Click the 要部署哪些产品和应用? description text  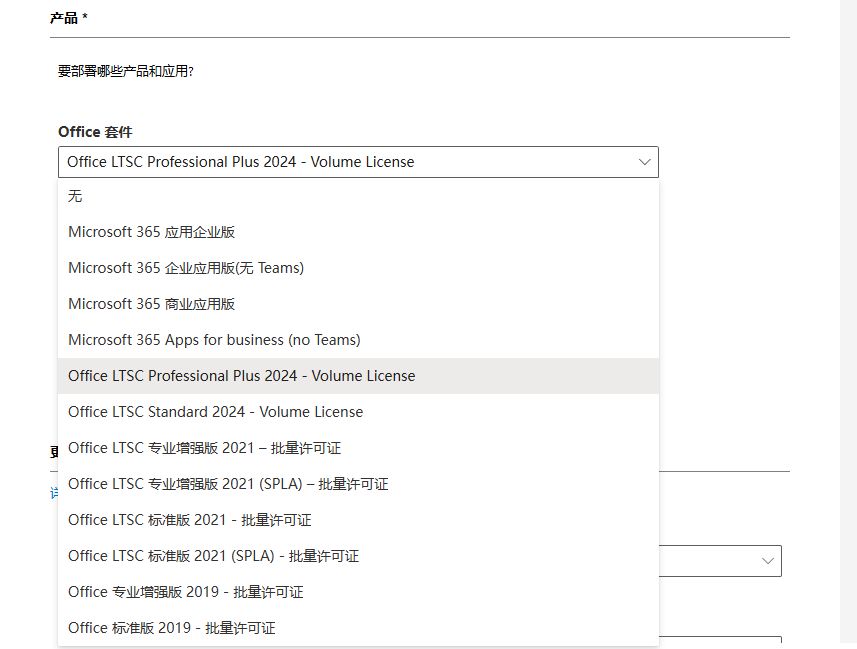pyautogui.click(x=125, y=72)
